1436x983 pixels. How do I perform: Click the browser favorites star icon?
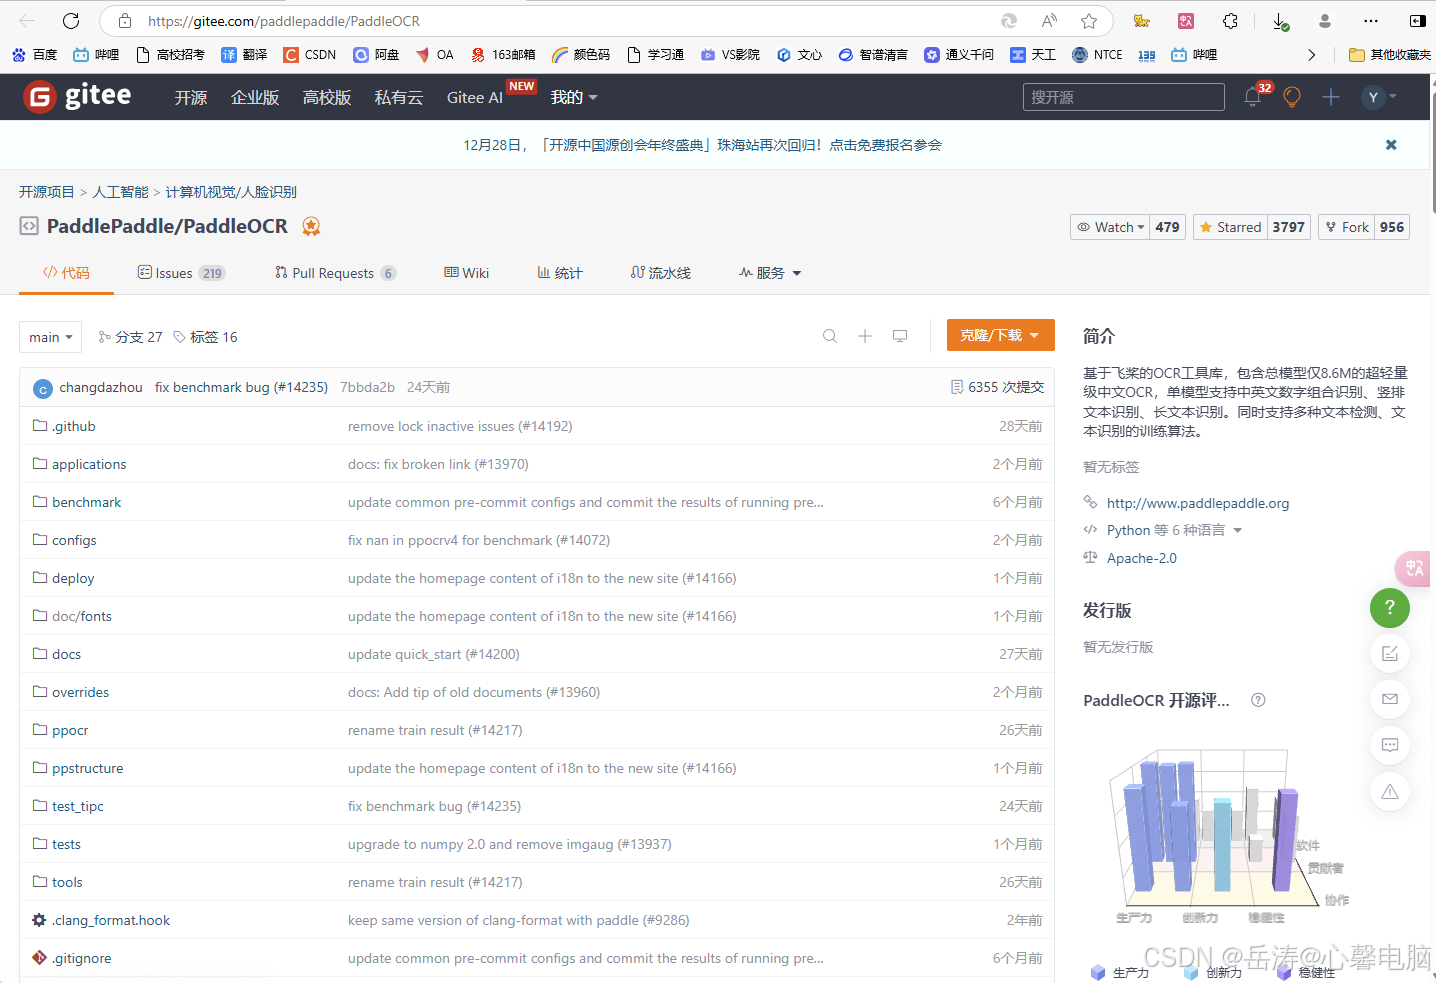click(1089, 21)
